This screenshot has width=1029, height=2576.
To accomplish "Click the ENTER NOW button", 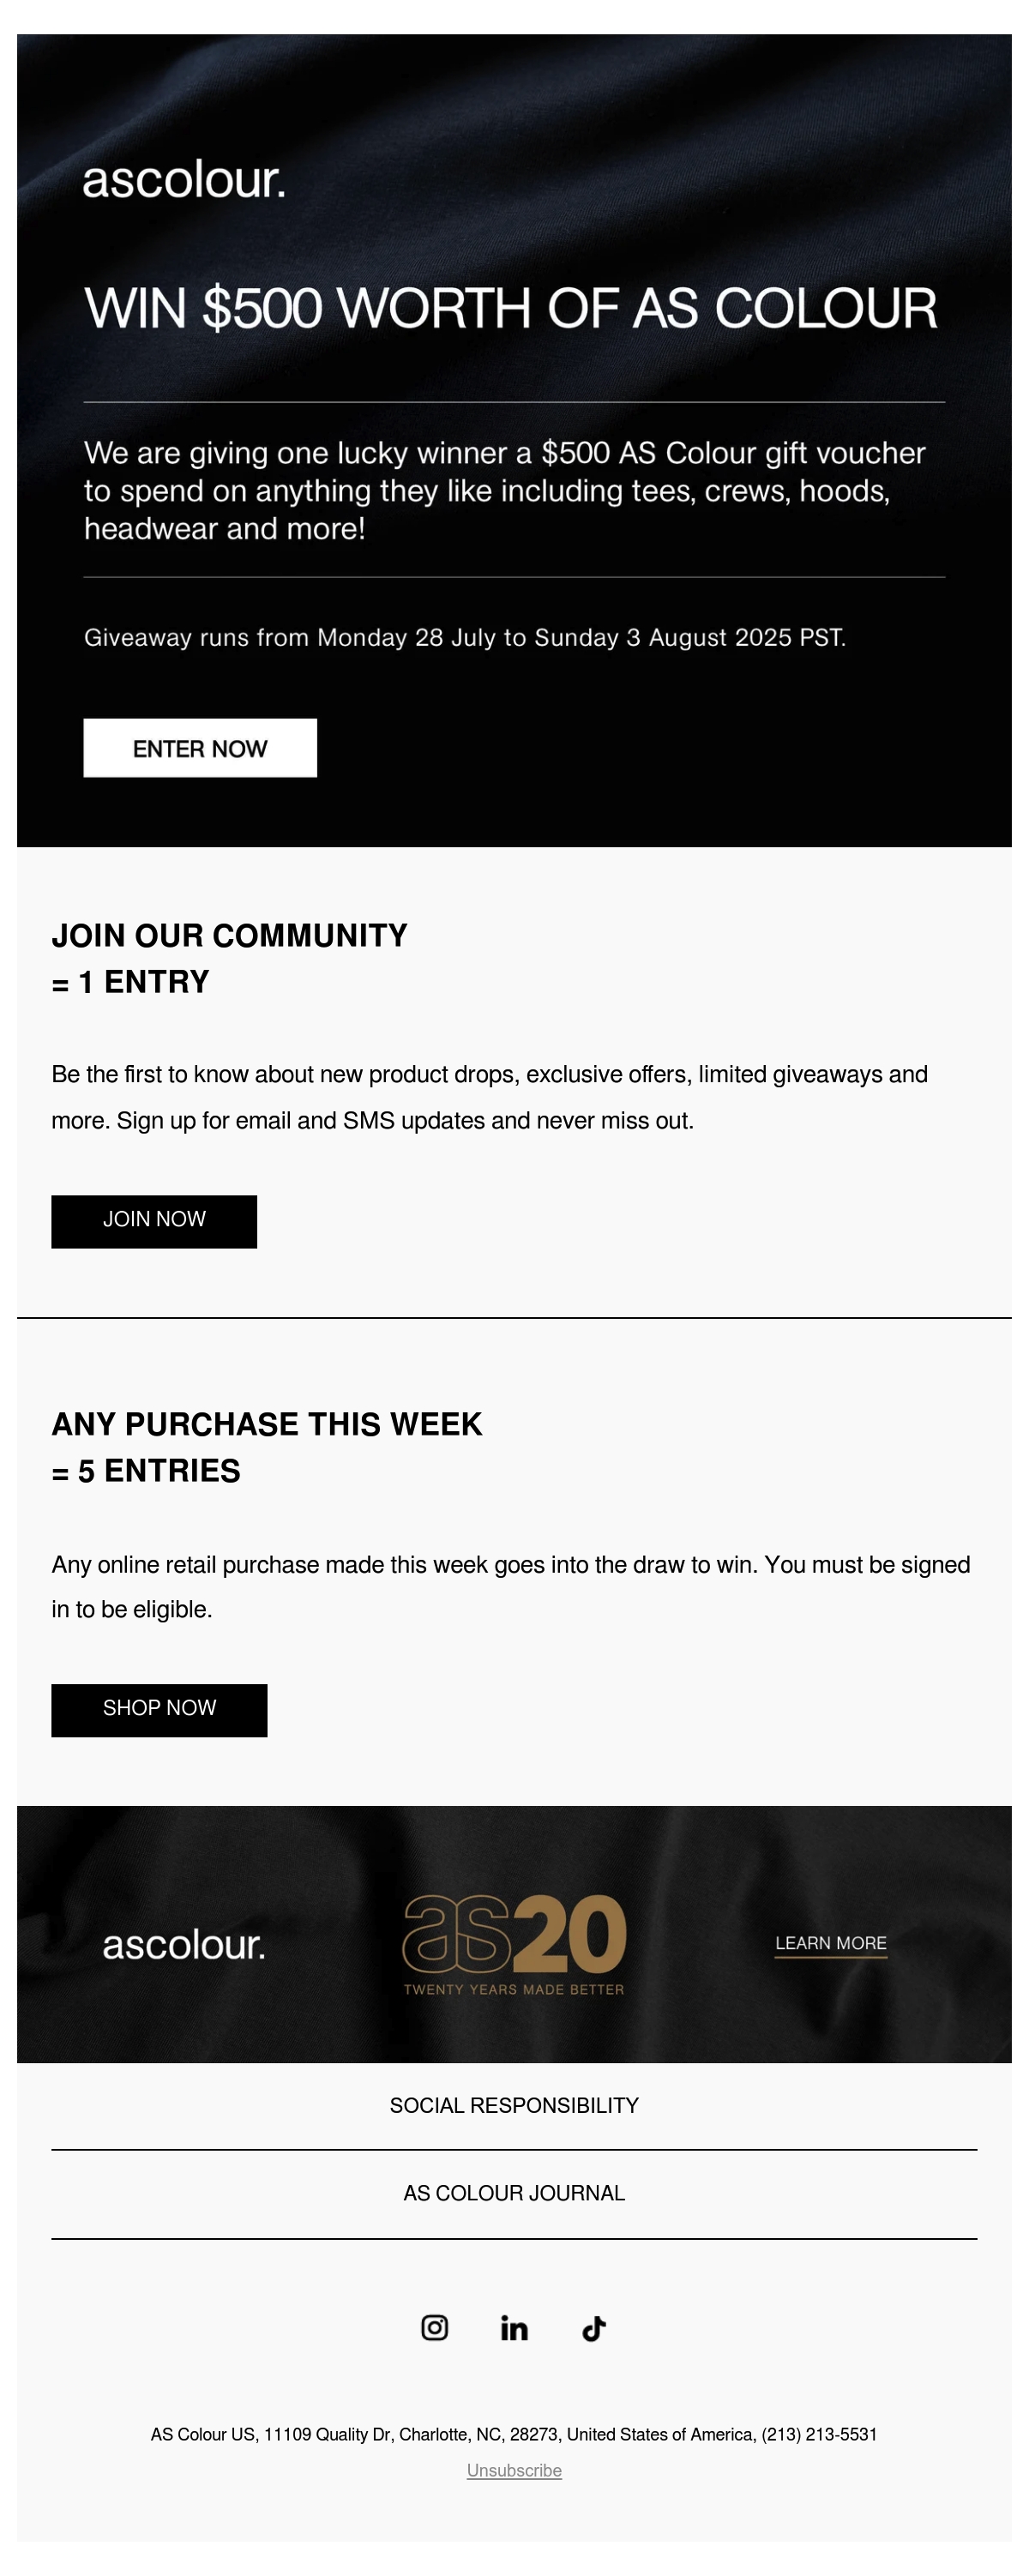I will 200,748.
